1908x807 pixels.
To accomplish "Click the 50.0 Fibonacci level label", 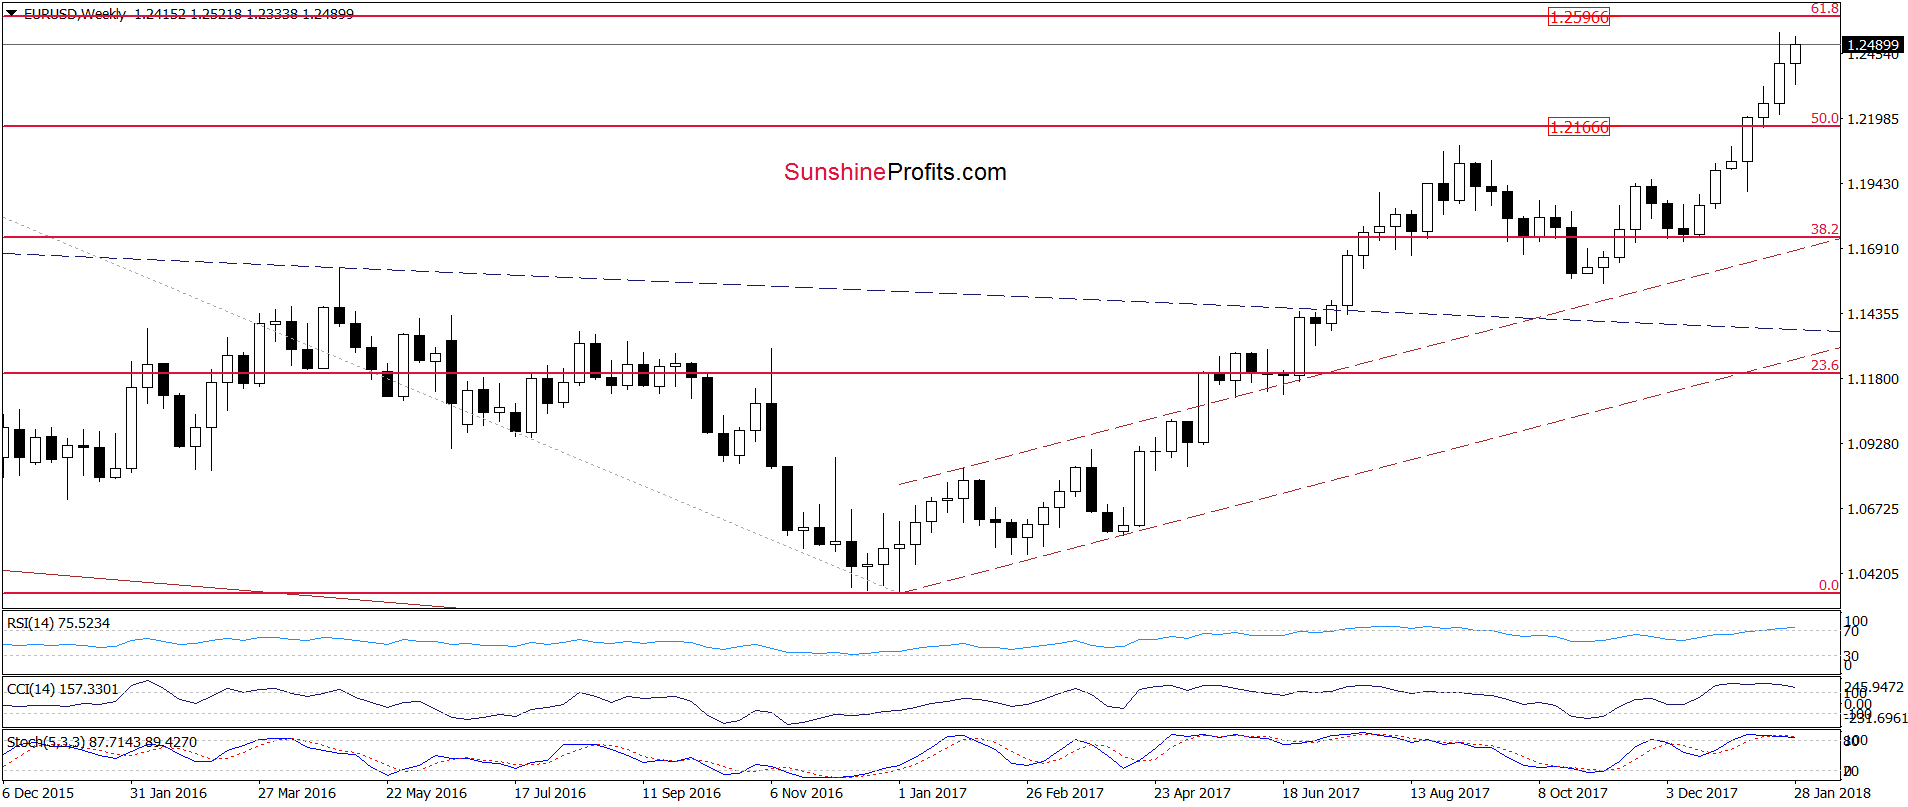I will [1824, 118].
